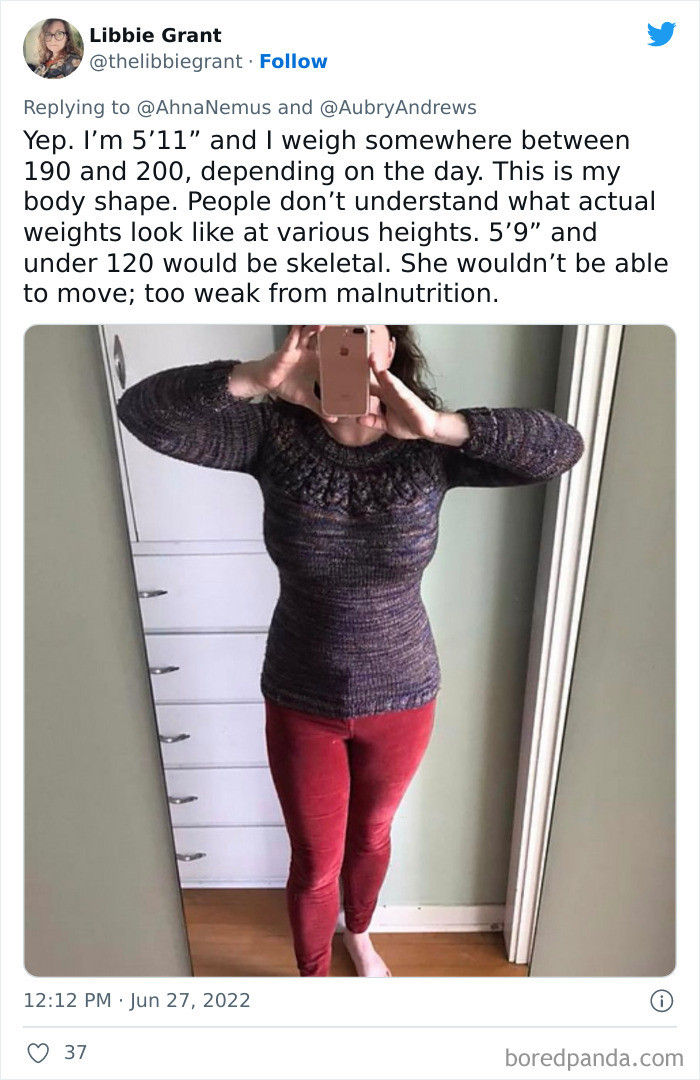Viewport: 700px width, 1080px height.
Task: Click the 37 likes count
Action: pyautogui.click(x=75, y=1052)
